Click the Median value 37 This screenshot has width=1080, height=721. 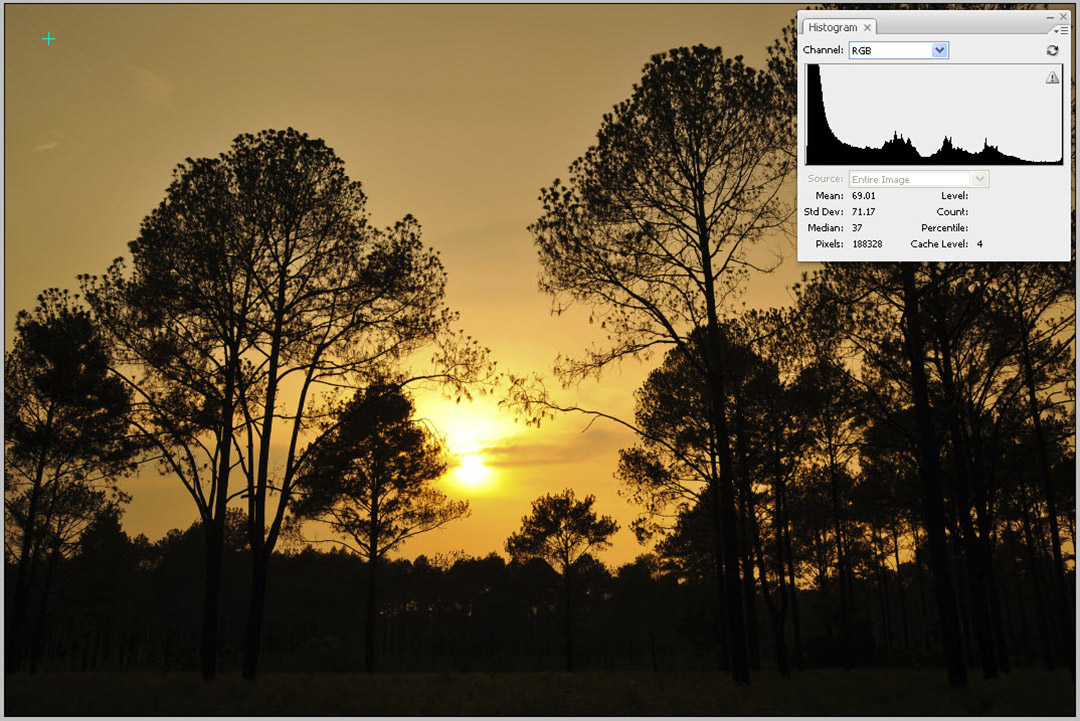point(857,228)
